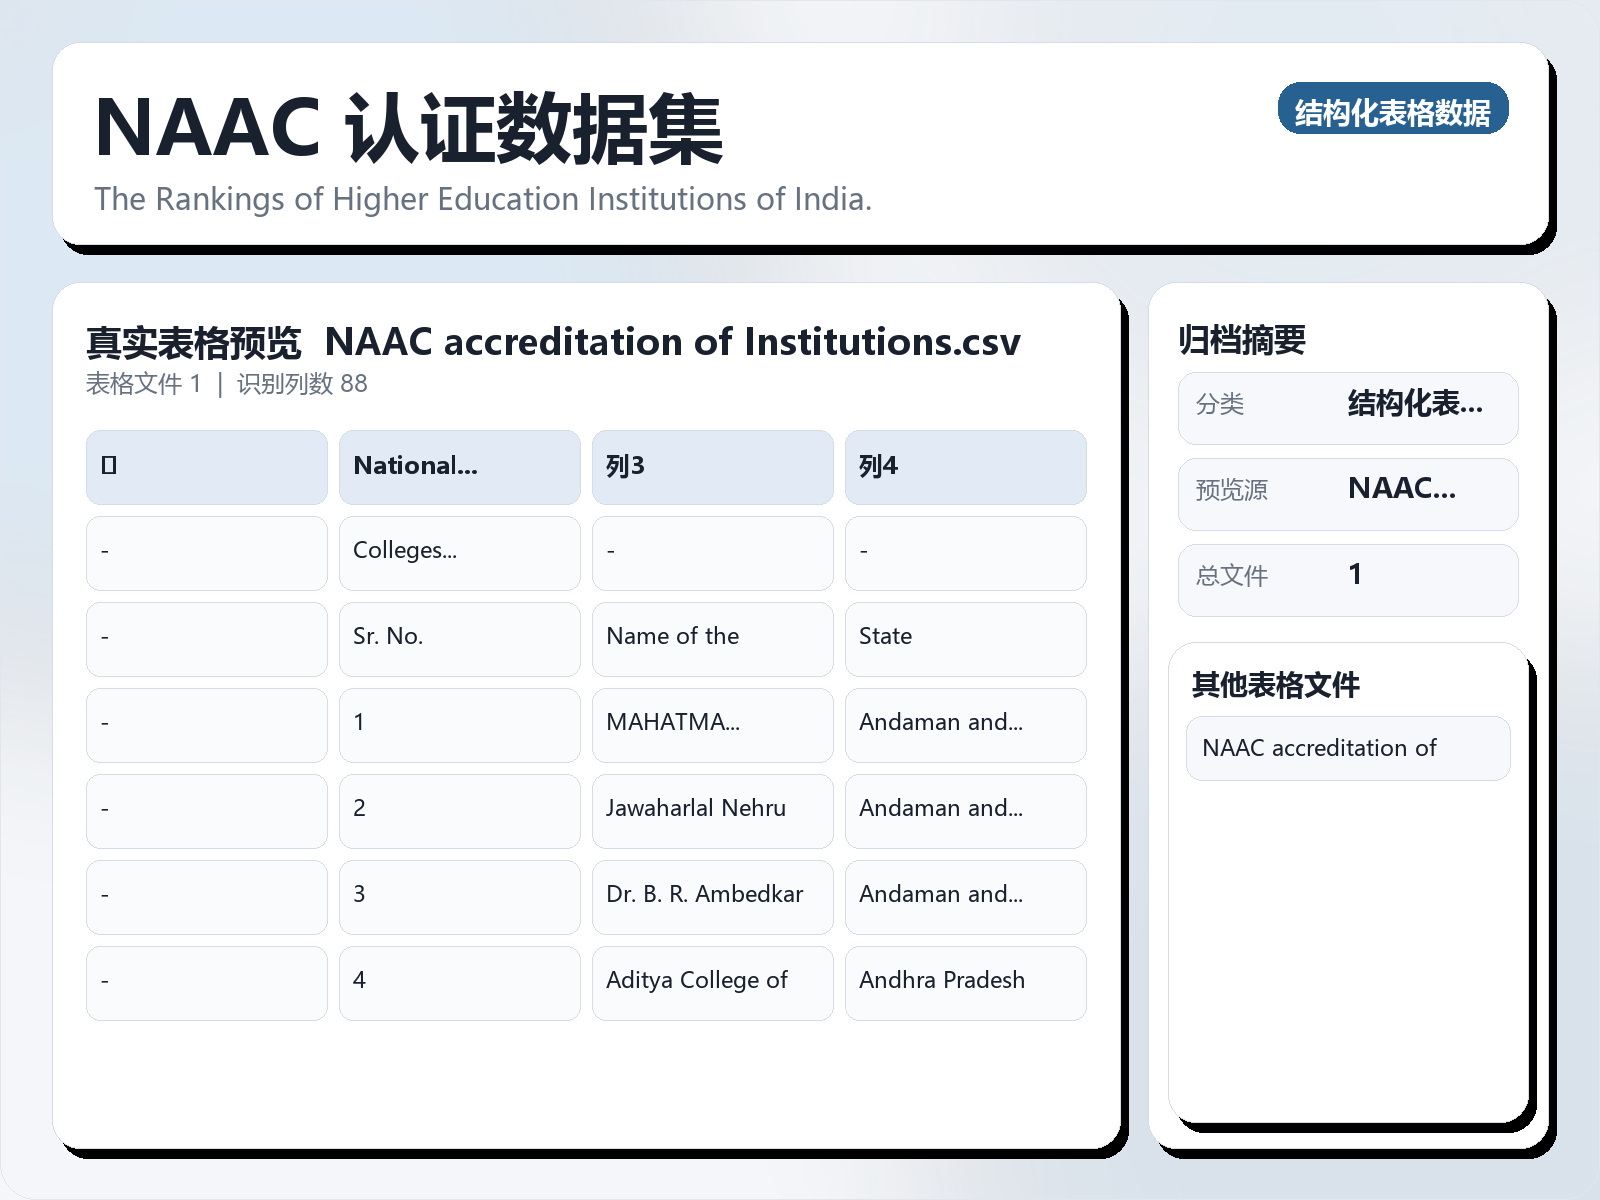The width and height of the screenshot is (1600, 1200).
Task: Open the NAAC accreditation of file entry
Action: coord(1347,748)
